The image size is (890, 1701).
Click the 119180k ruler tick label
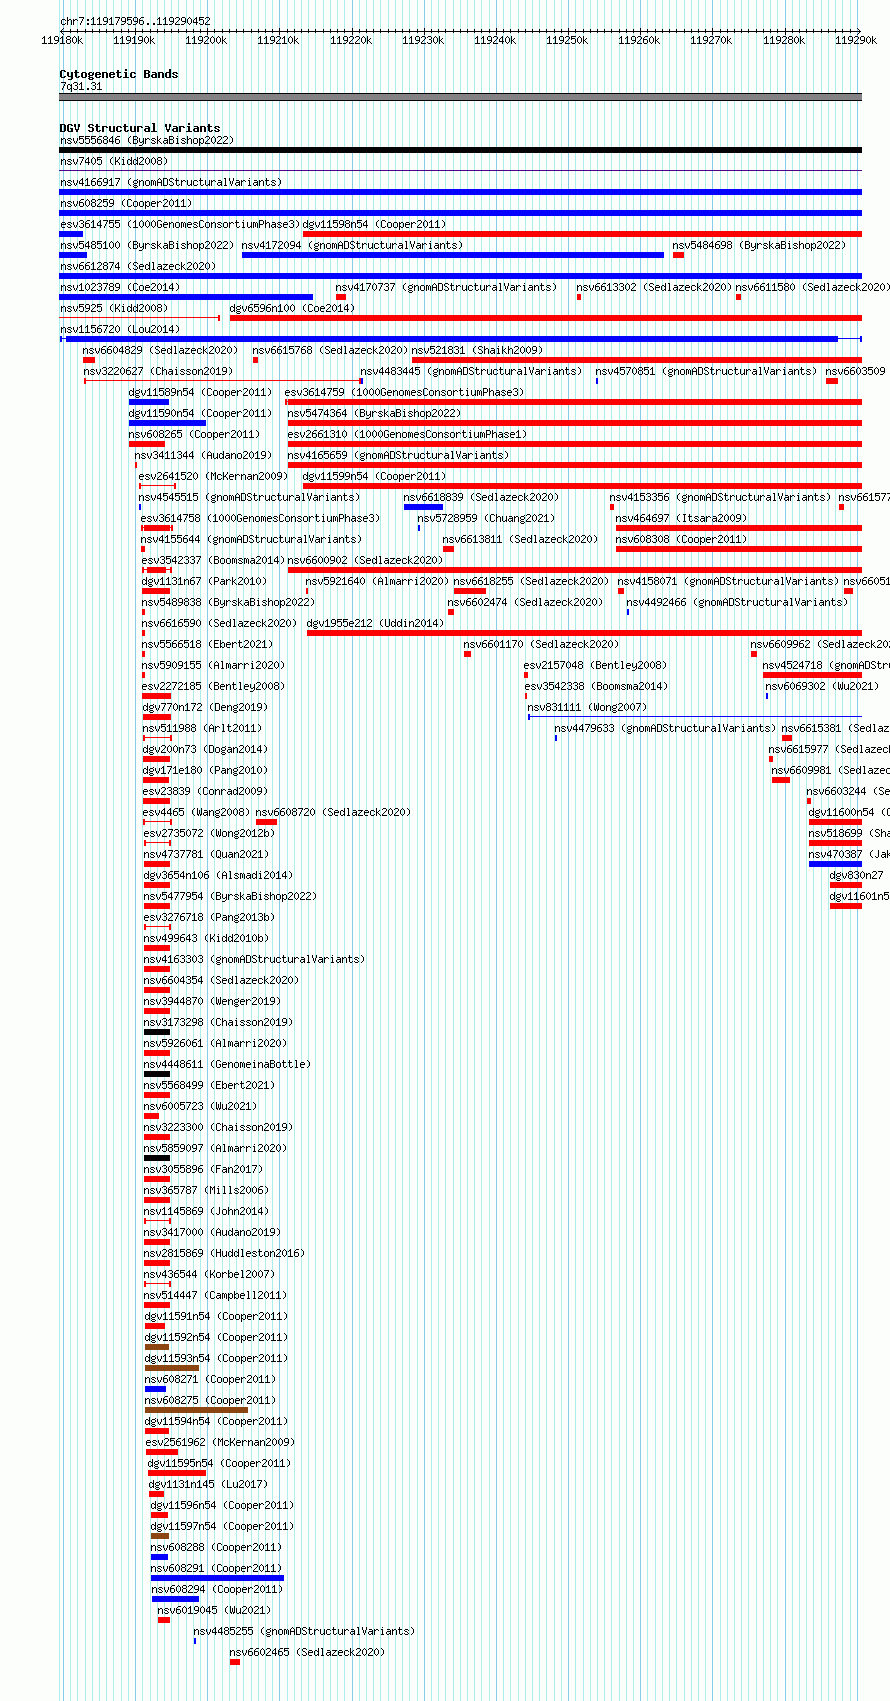(62, 41)
